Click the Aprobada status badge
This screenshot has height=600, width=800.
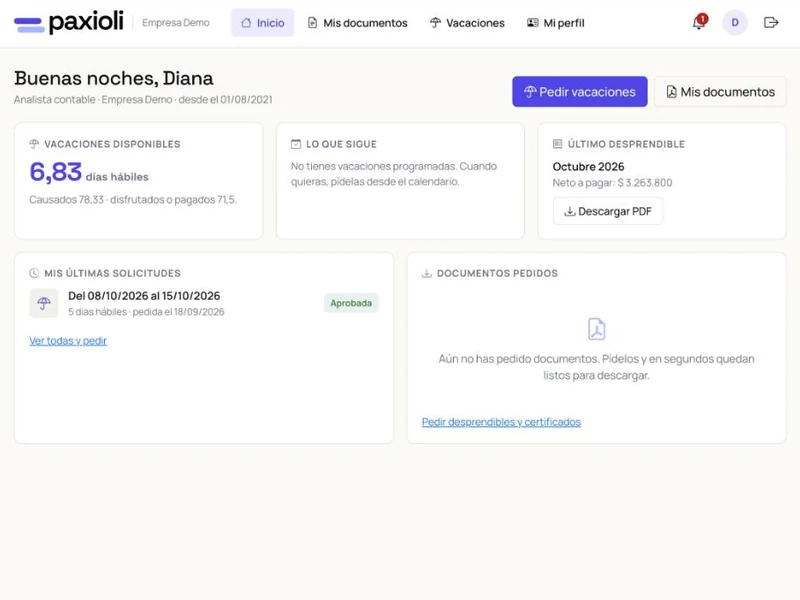point(351,303)
